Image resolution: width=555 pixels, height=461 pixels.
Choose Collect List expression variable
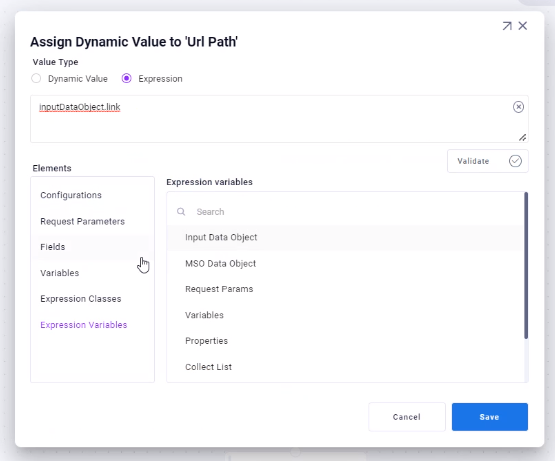345,367
